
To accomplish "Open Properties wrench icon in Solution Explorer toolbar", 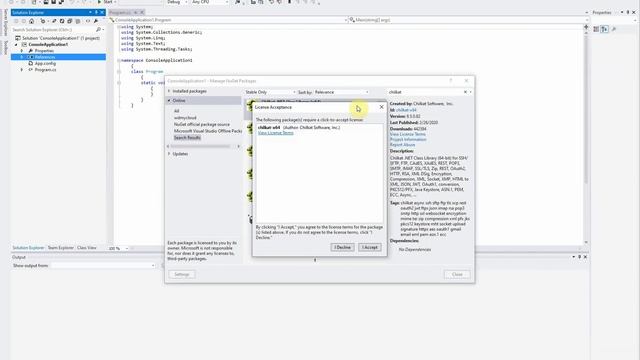I will (96, 21).
